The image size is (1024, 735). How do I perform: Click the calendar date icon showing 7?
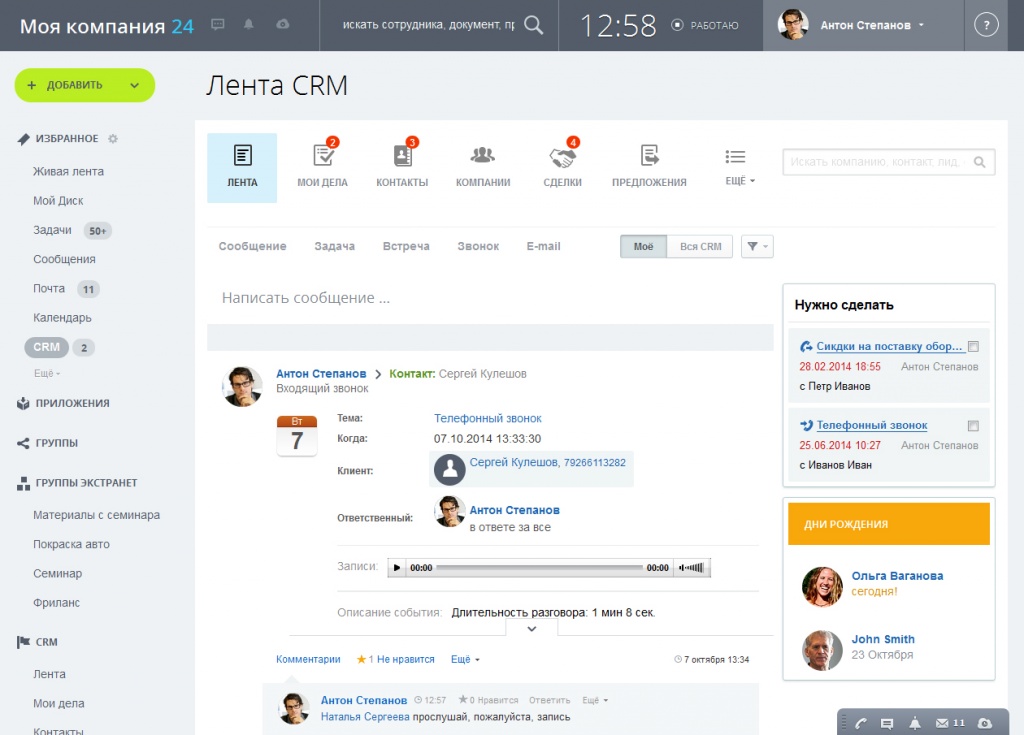coord(297,436)
